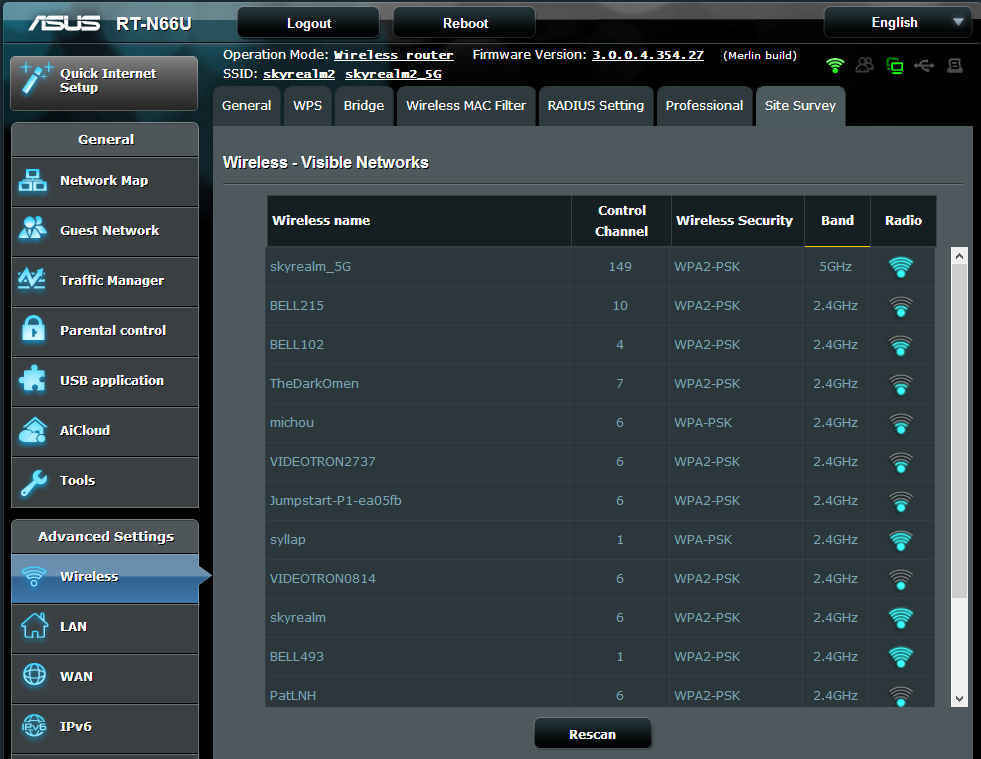Click the LAN house icon
This screenshot has width=981, height=759.
[x=34, y=625]
